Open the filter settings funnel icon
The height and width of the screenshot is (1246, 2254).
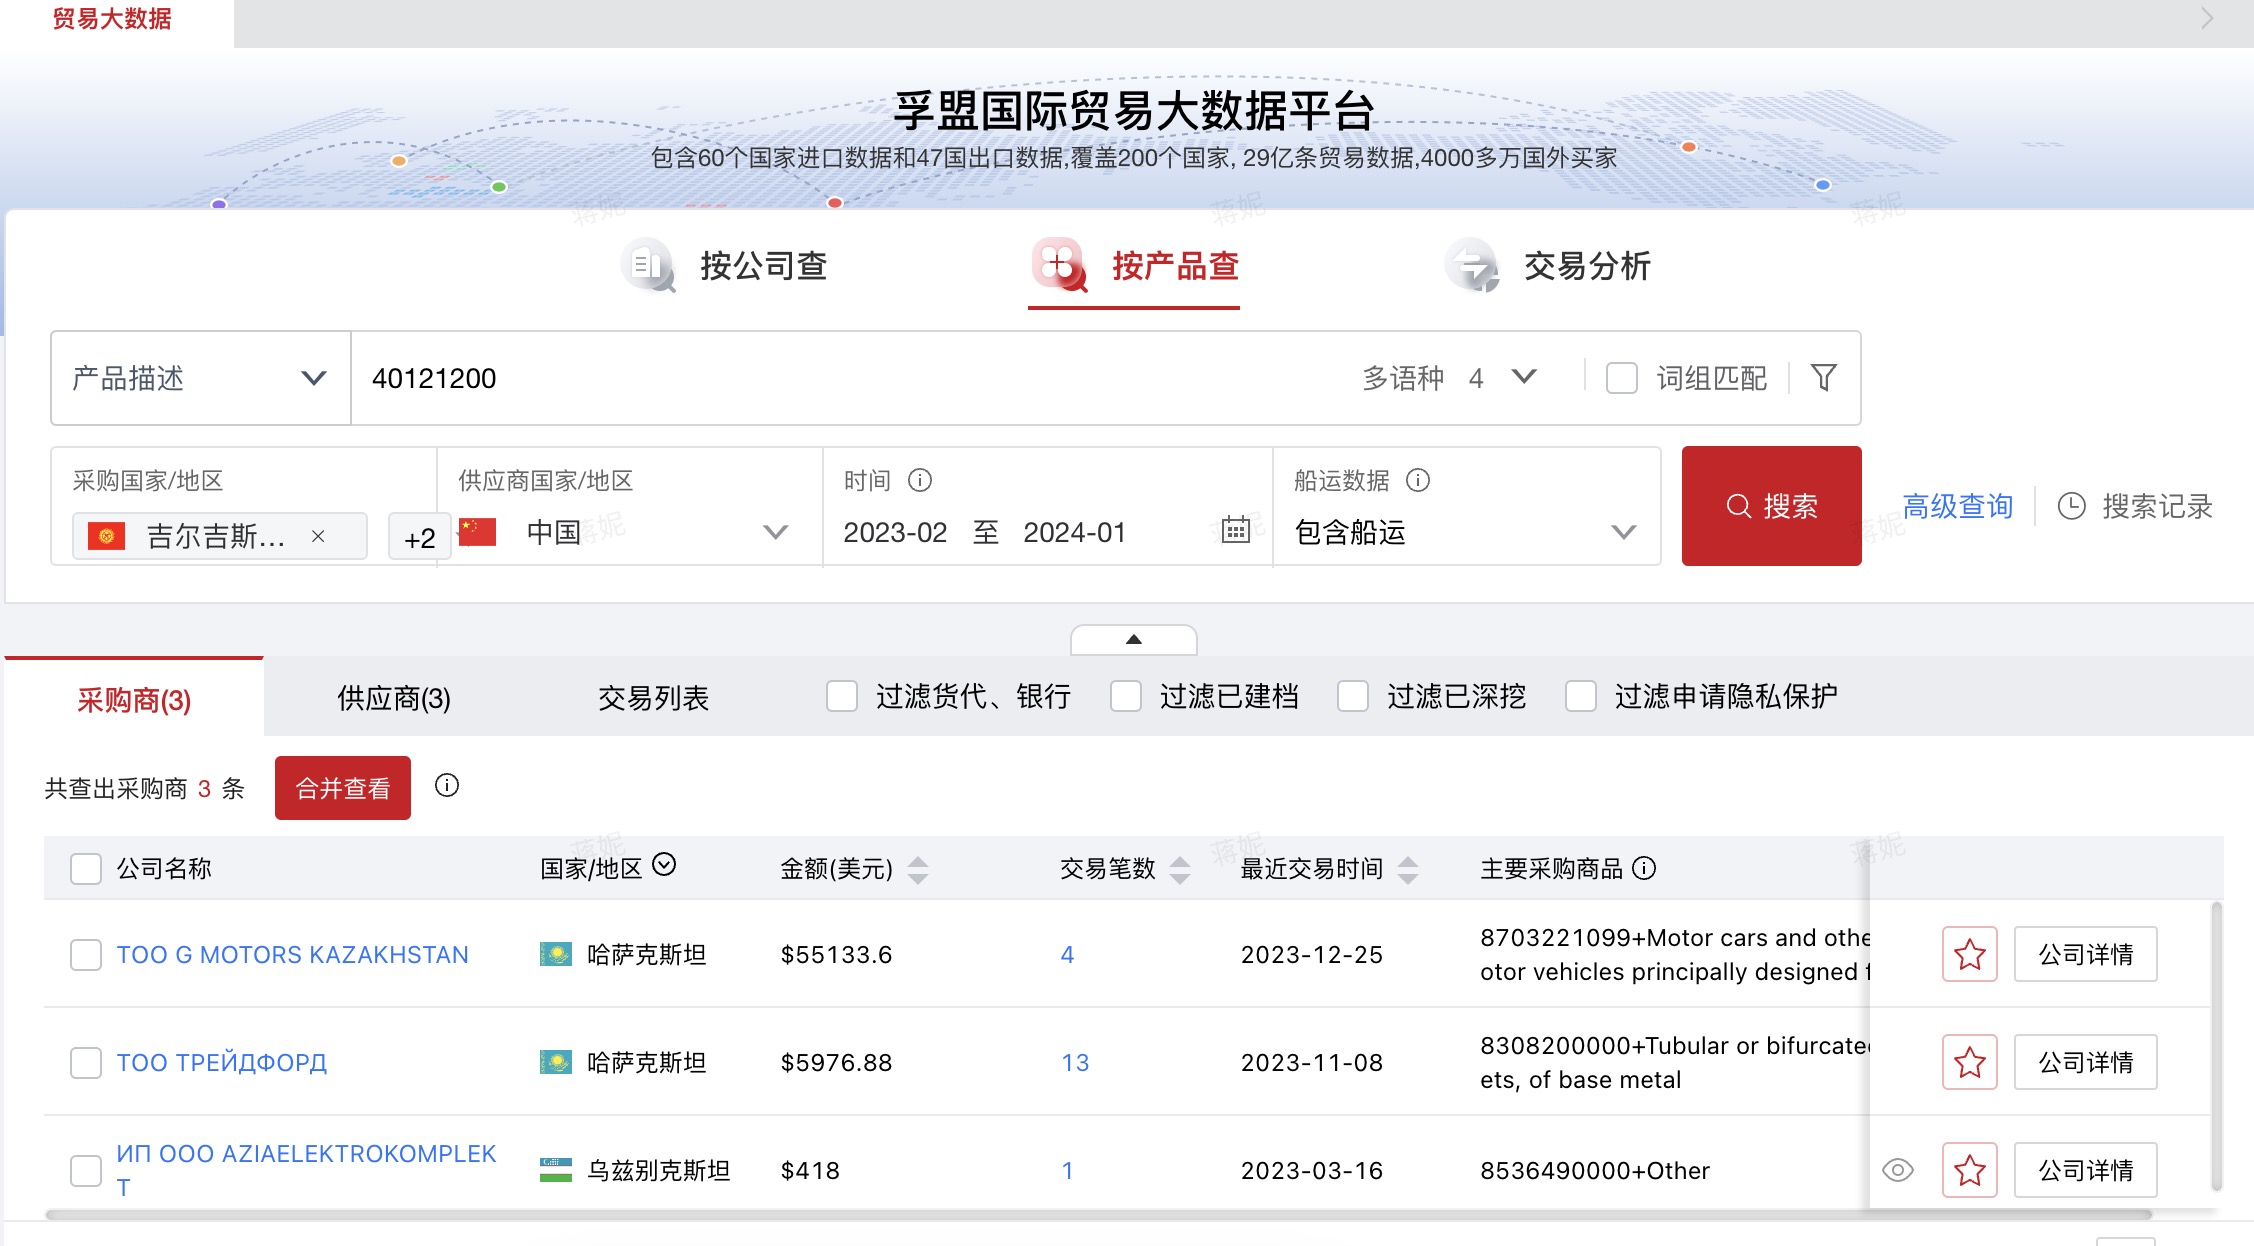[x=1823, y=378]
